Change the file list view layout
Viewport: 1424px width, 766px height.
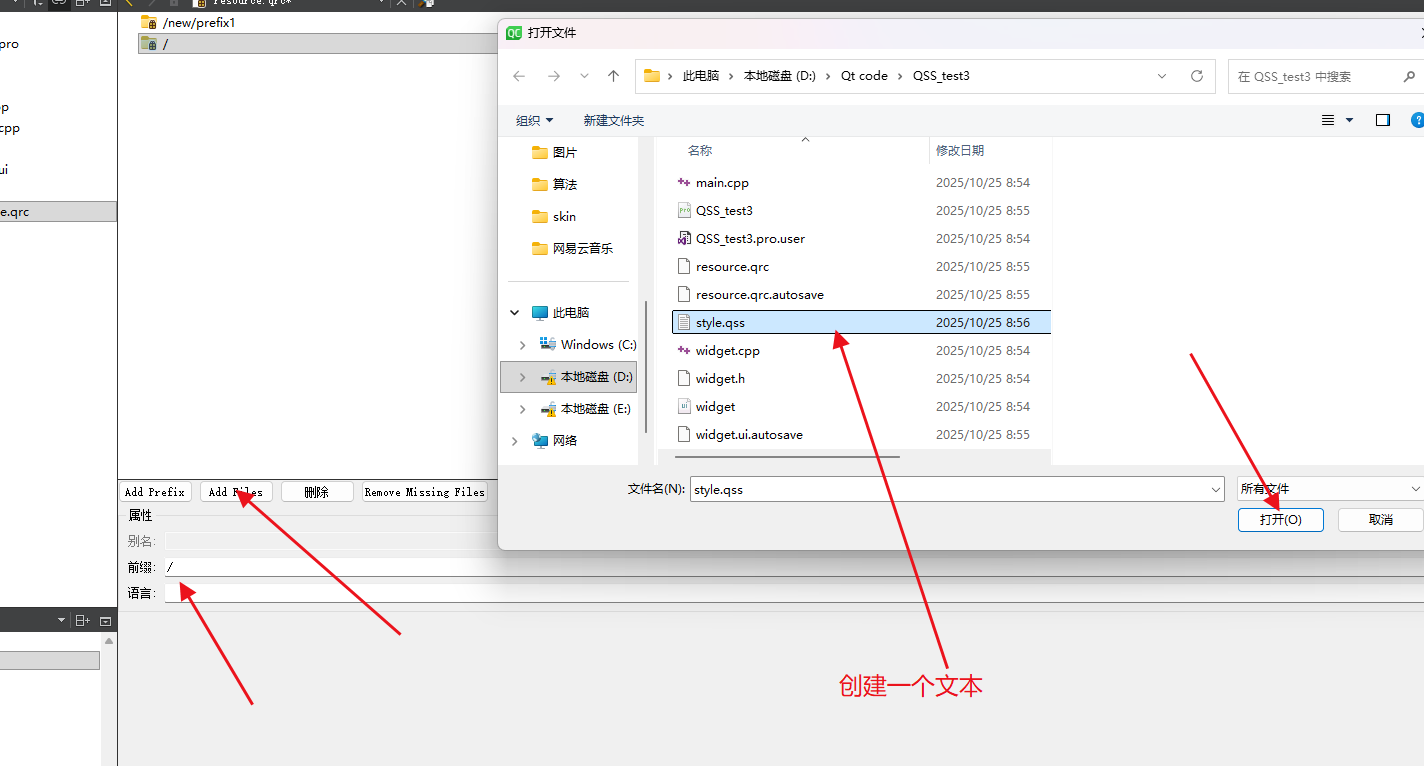pyautogui.click(x=1328, y=120)
